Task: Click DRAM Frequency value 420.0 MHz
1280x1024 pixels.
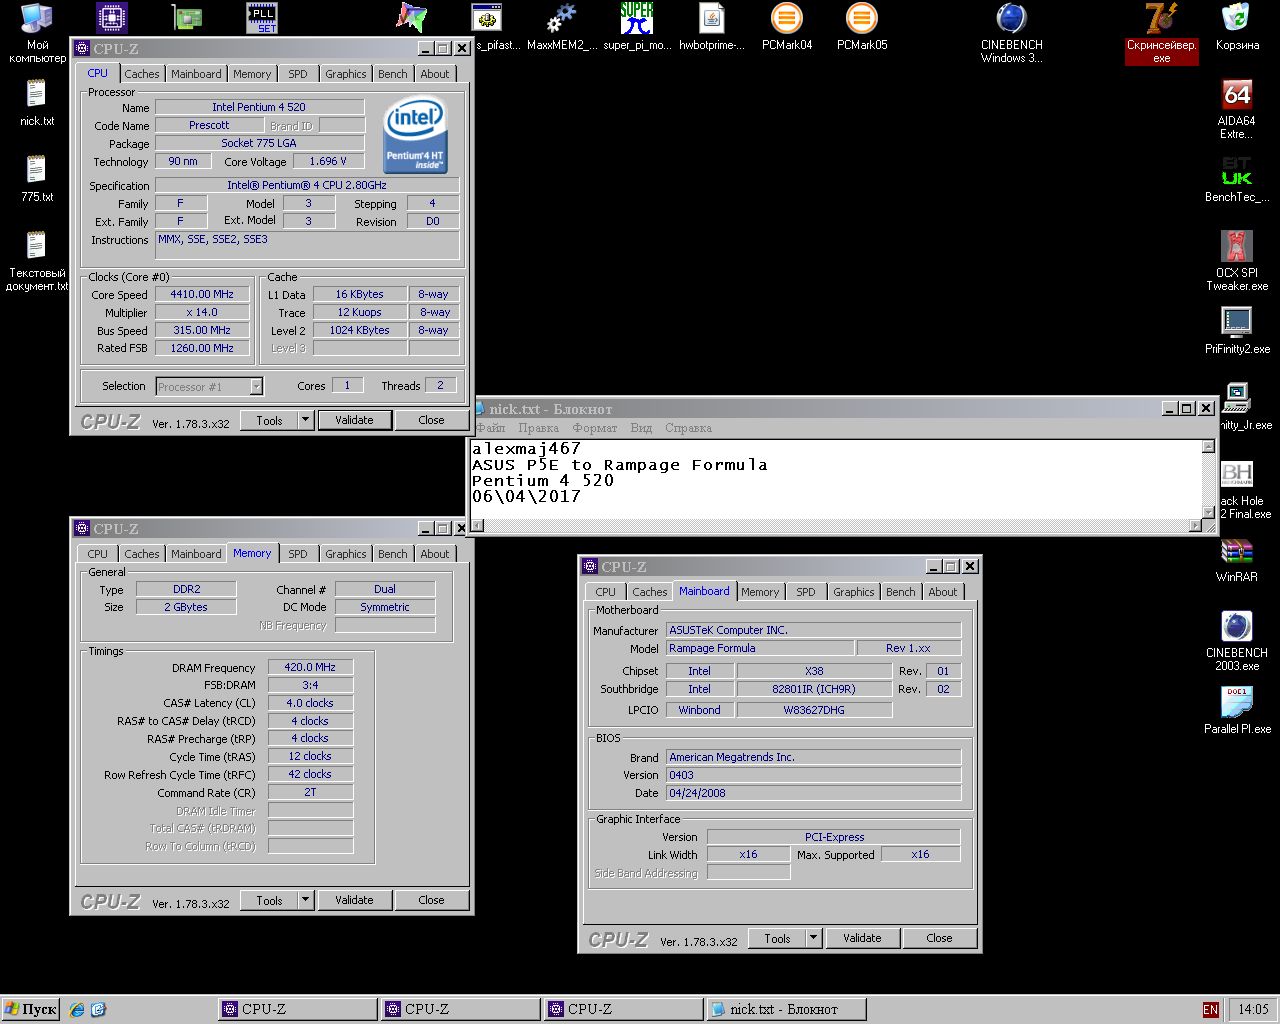Action: (x=310, y=667)
